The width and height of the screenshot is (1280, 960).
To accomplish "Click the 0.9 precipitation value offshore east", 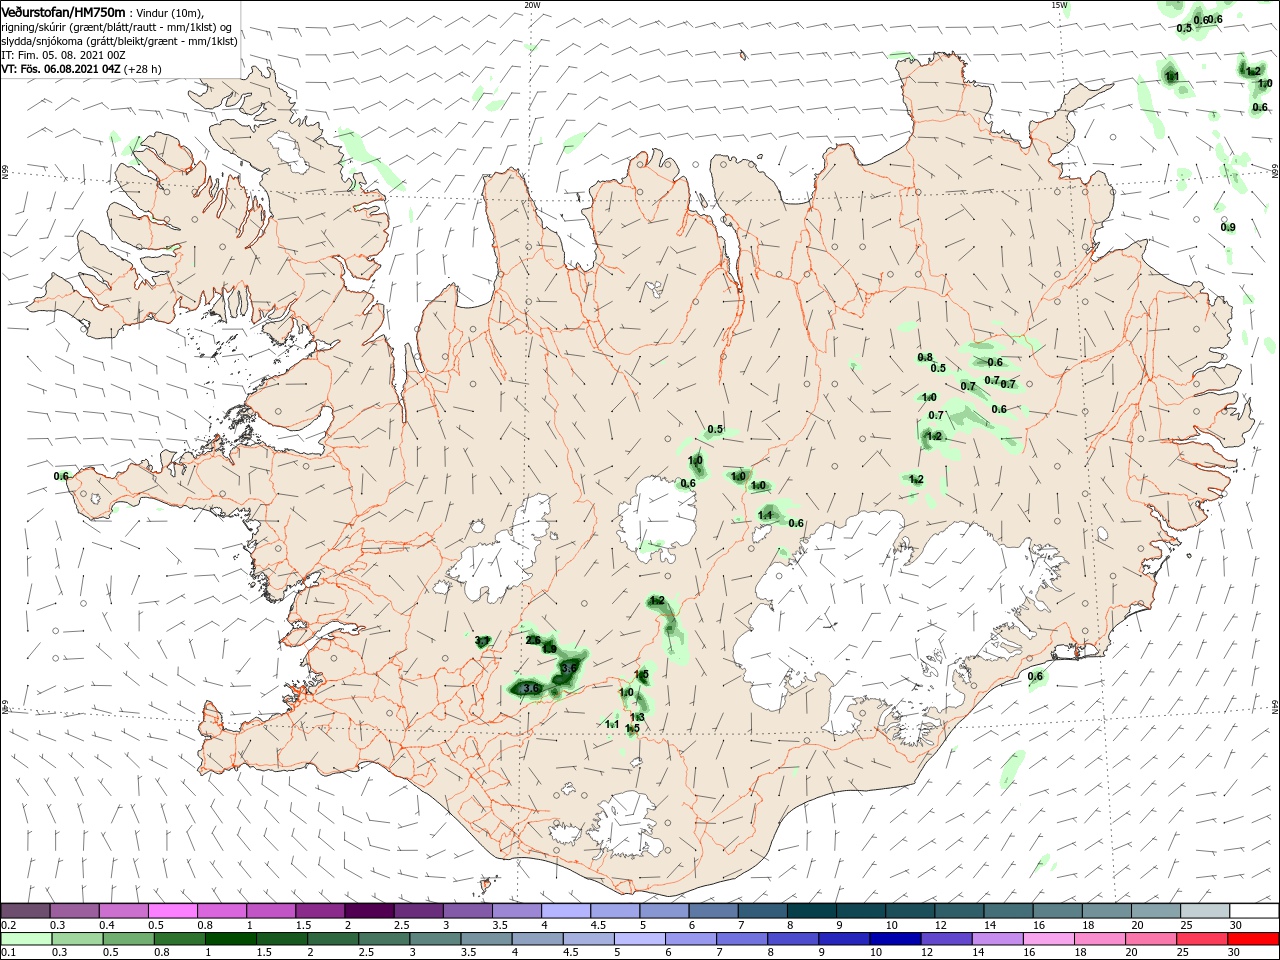I will (x=1228, y=227).
